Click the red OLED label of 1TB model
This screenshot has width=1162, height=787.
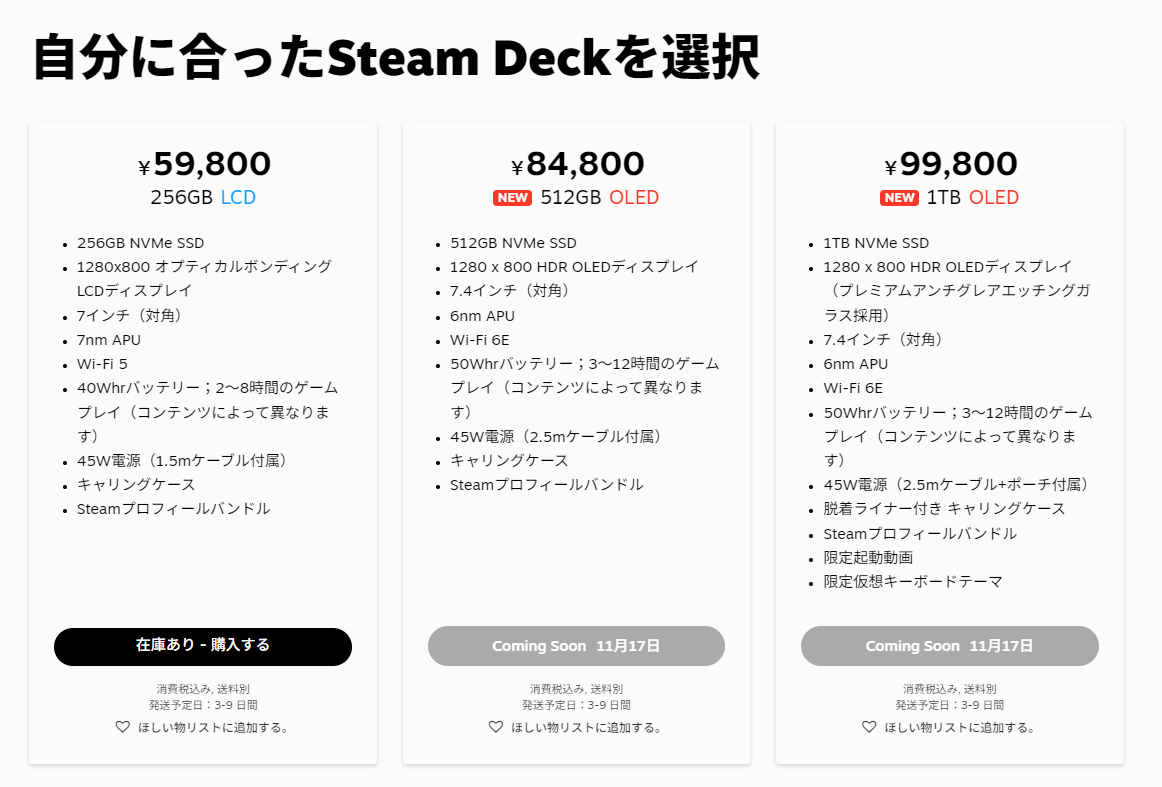coord(994,198)
